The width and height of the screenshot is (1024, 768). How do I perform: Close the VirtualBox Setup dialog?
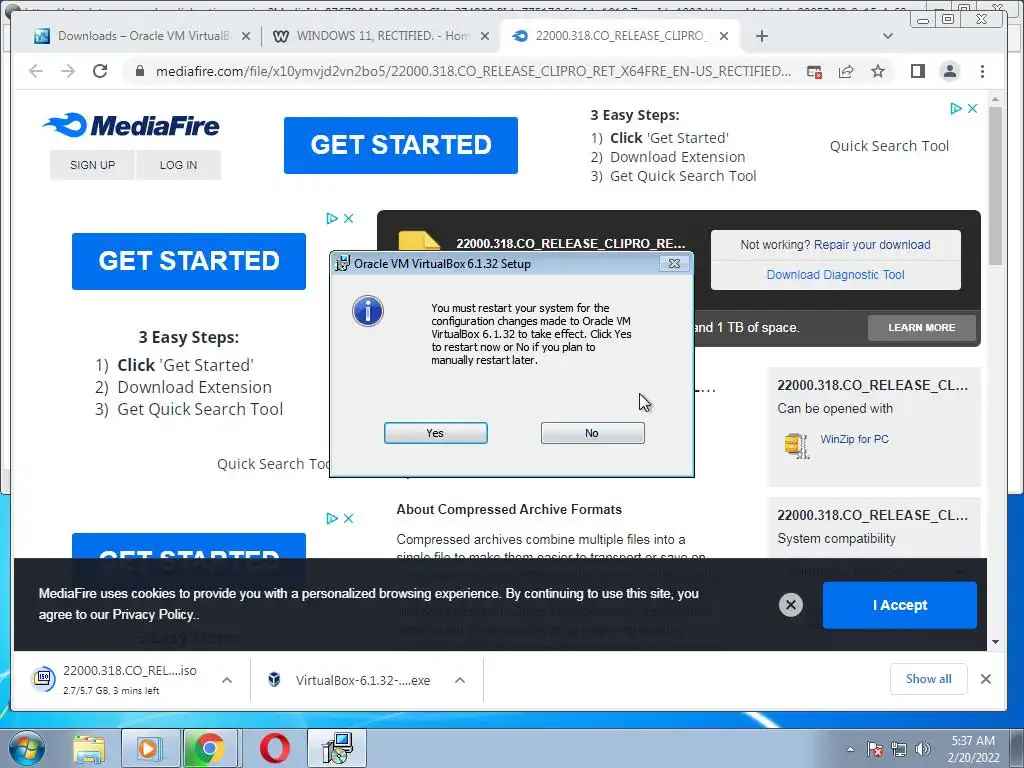[x=674, y=263]
